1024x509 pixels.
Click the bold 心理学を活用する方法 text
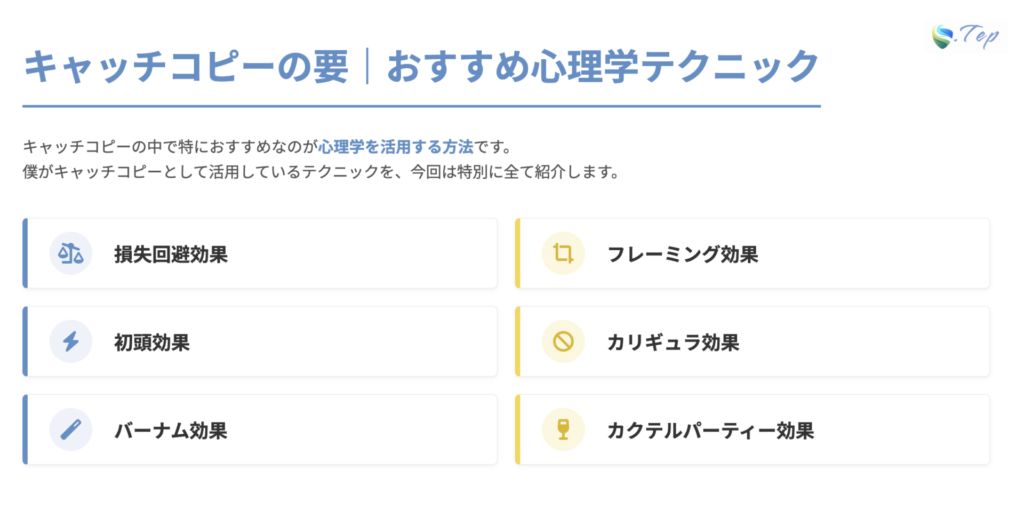pos(396,146)
